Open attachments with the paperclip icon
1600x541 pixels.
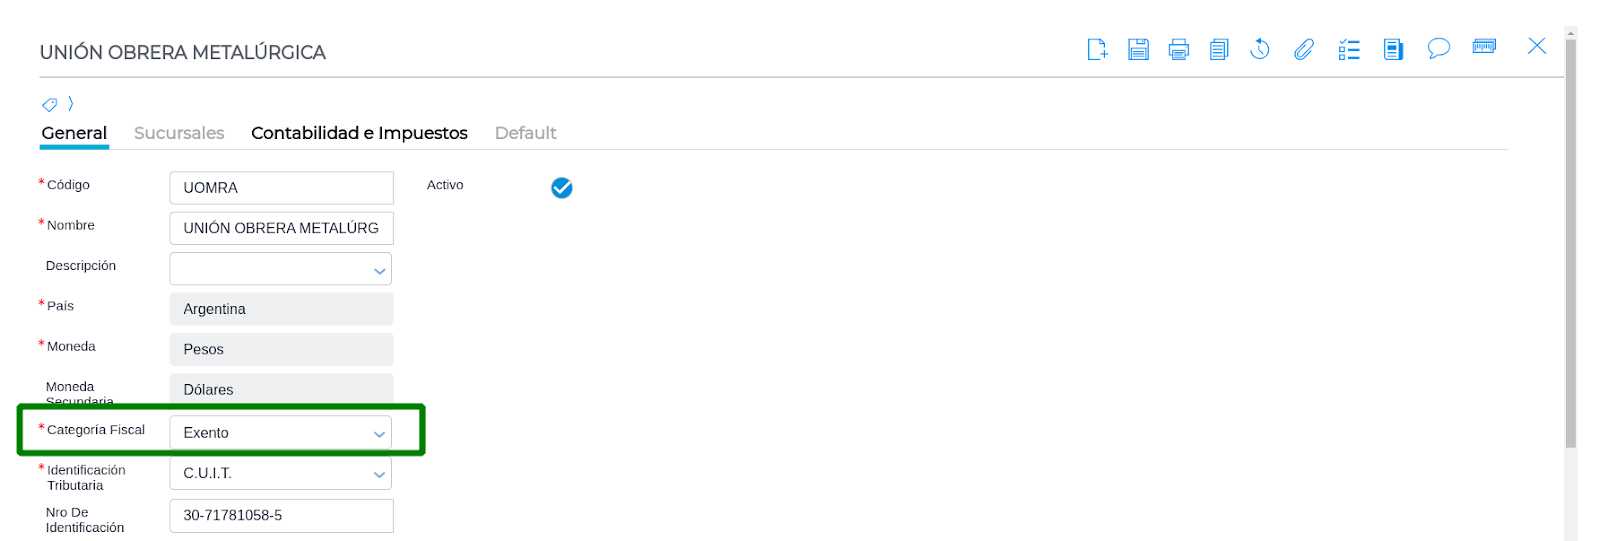pos(1303,49)
